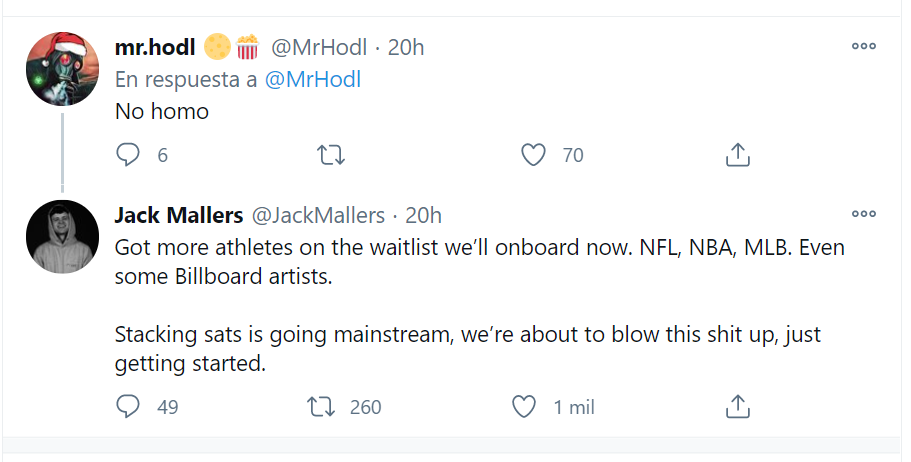Follow the 'En respuesta a' @MrHodl link

312,80
